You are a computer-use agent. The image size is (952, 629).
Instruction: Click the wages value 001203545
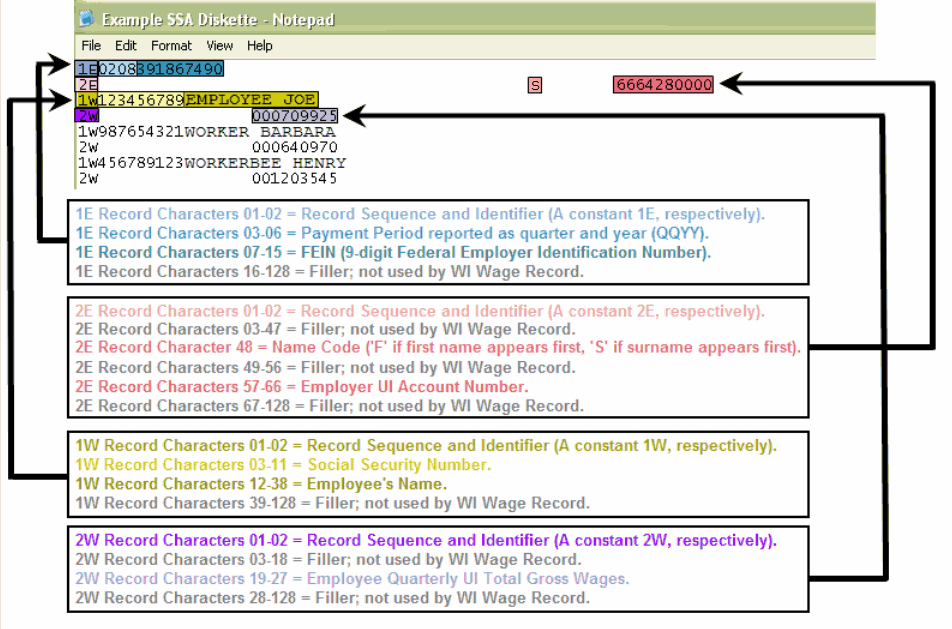[294, 179]
